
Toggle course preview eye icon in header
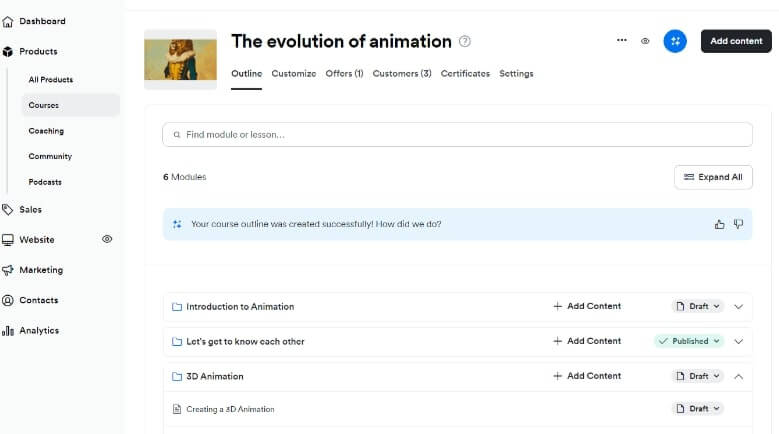coord(645,41)
